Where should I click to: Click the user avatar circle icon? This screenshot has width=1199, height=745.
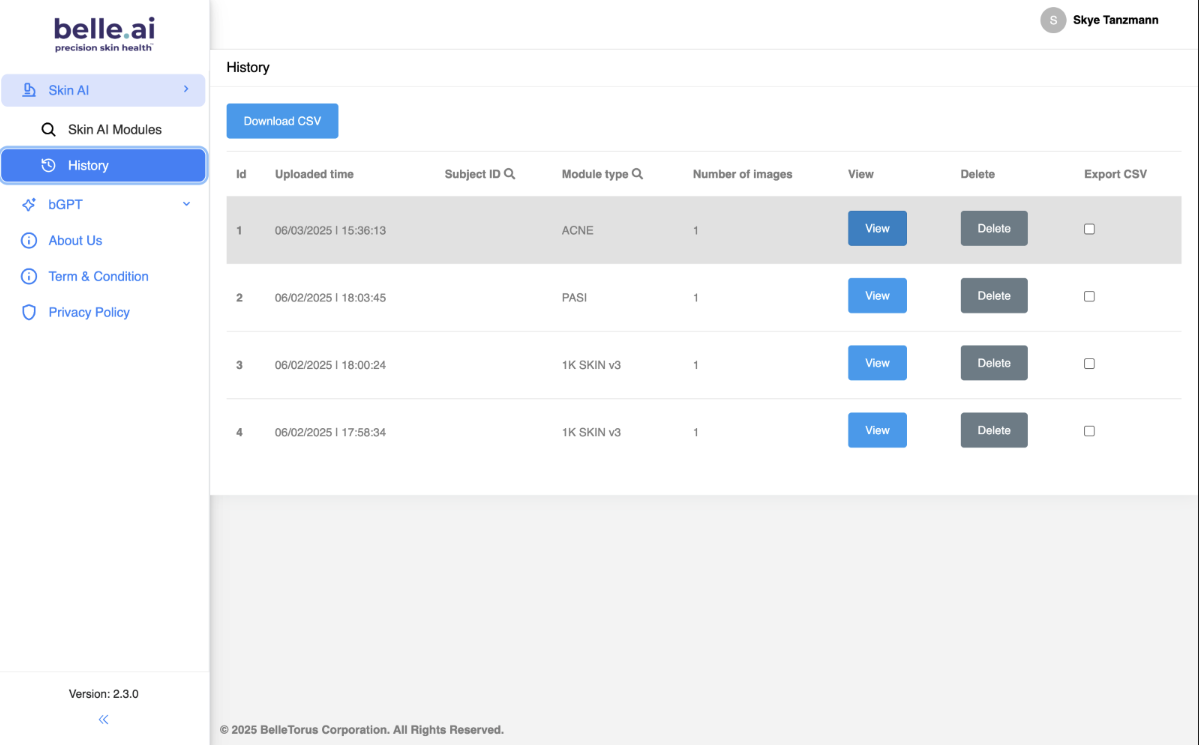pyautogui.click(x=1053, y=20)
